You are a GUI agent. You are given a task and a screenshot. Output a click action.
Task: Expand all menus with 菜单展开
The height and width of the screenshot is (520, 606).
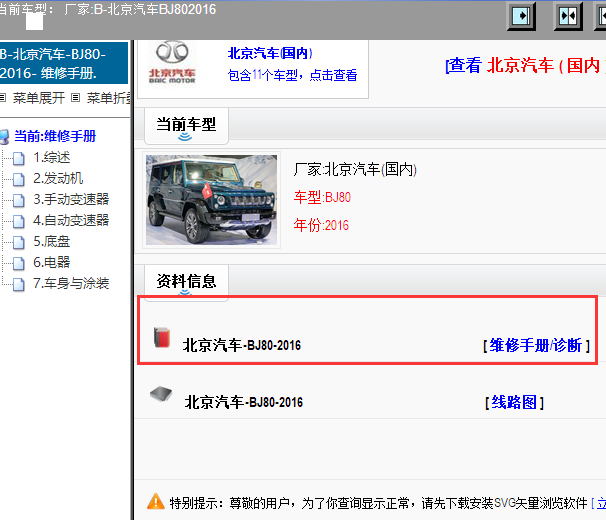pyautogui.click(x=39, y=98)
